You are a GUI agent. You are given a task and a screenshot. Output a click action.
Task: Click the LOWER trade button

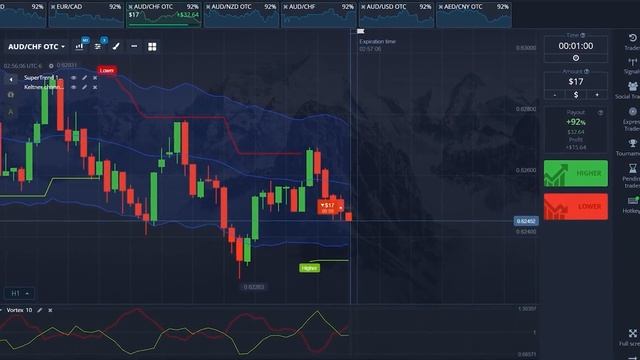point(576,207)
